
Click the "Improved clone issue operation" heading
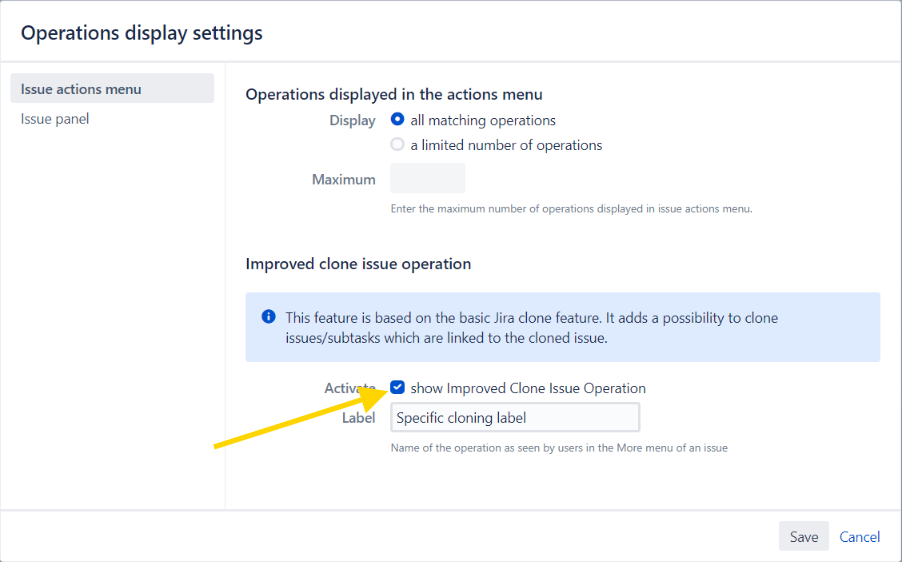click(x=358, y=264)
